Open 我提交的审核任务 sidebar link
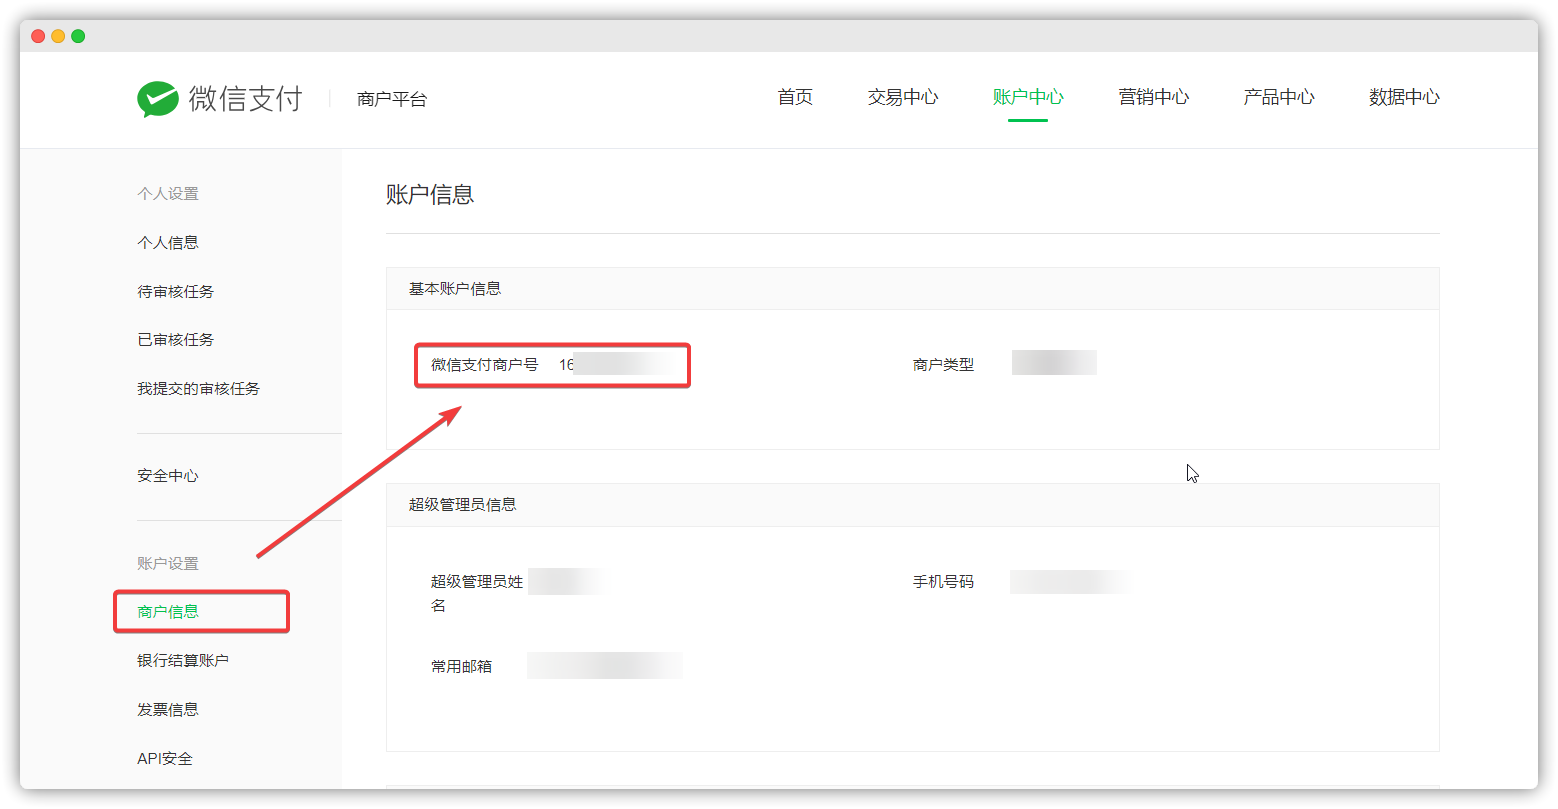The height and width of the screenshot is (809, 1558). [199, 389]
